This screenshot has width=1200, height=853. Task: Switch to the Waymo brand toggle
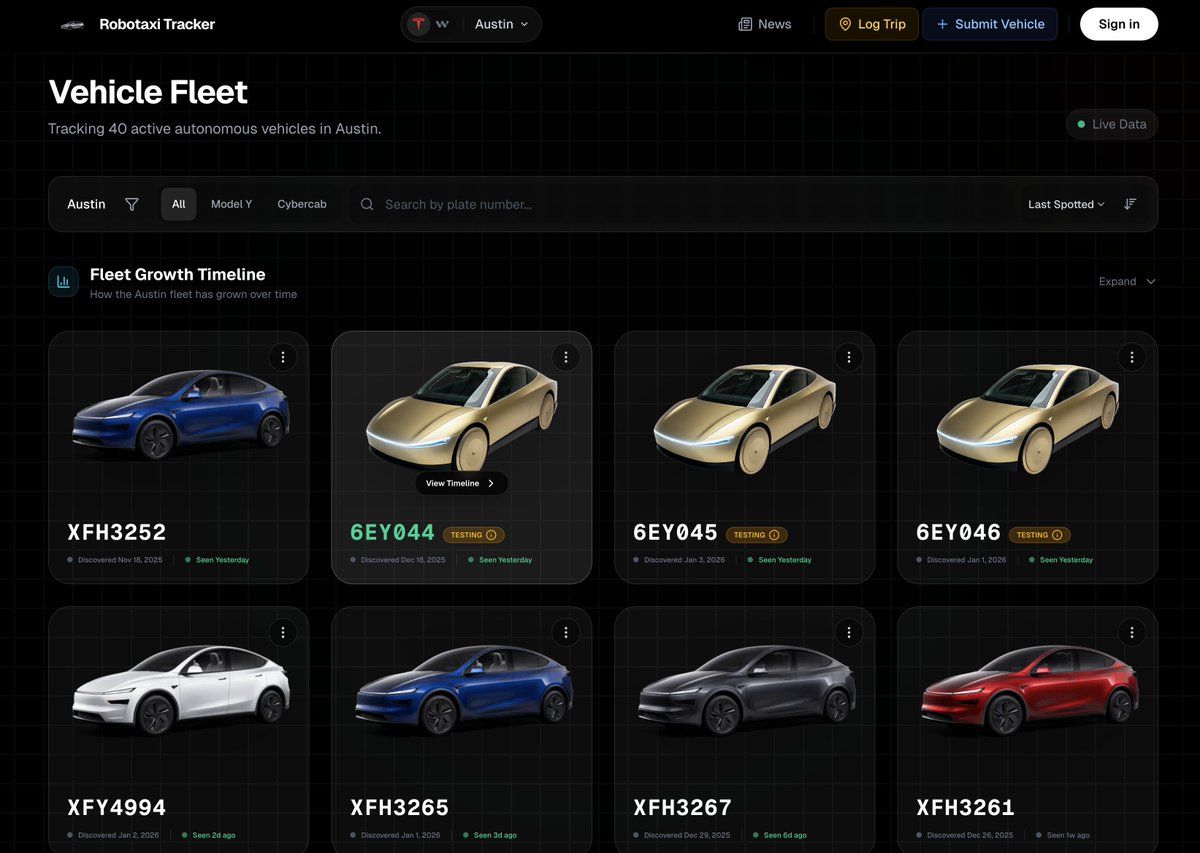tap(442, 24)
